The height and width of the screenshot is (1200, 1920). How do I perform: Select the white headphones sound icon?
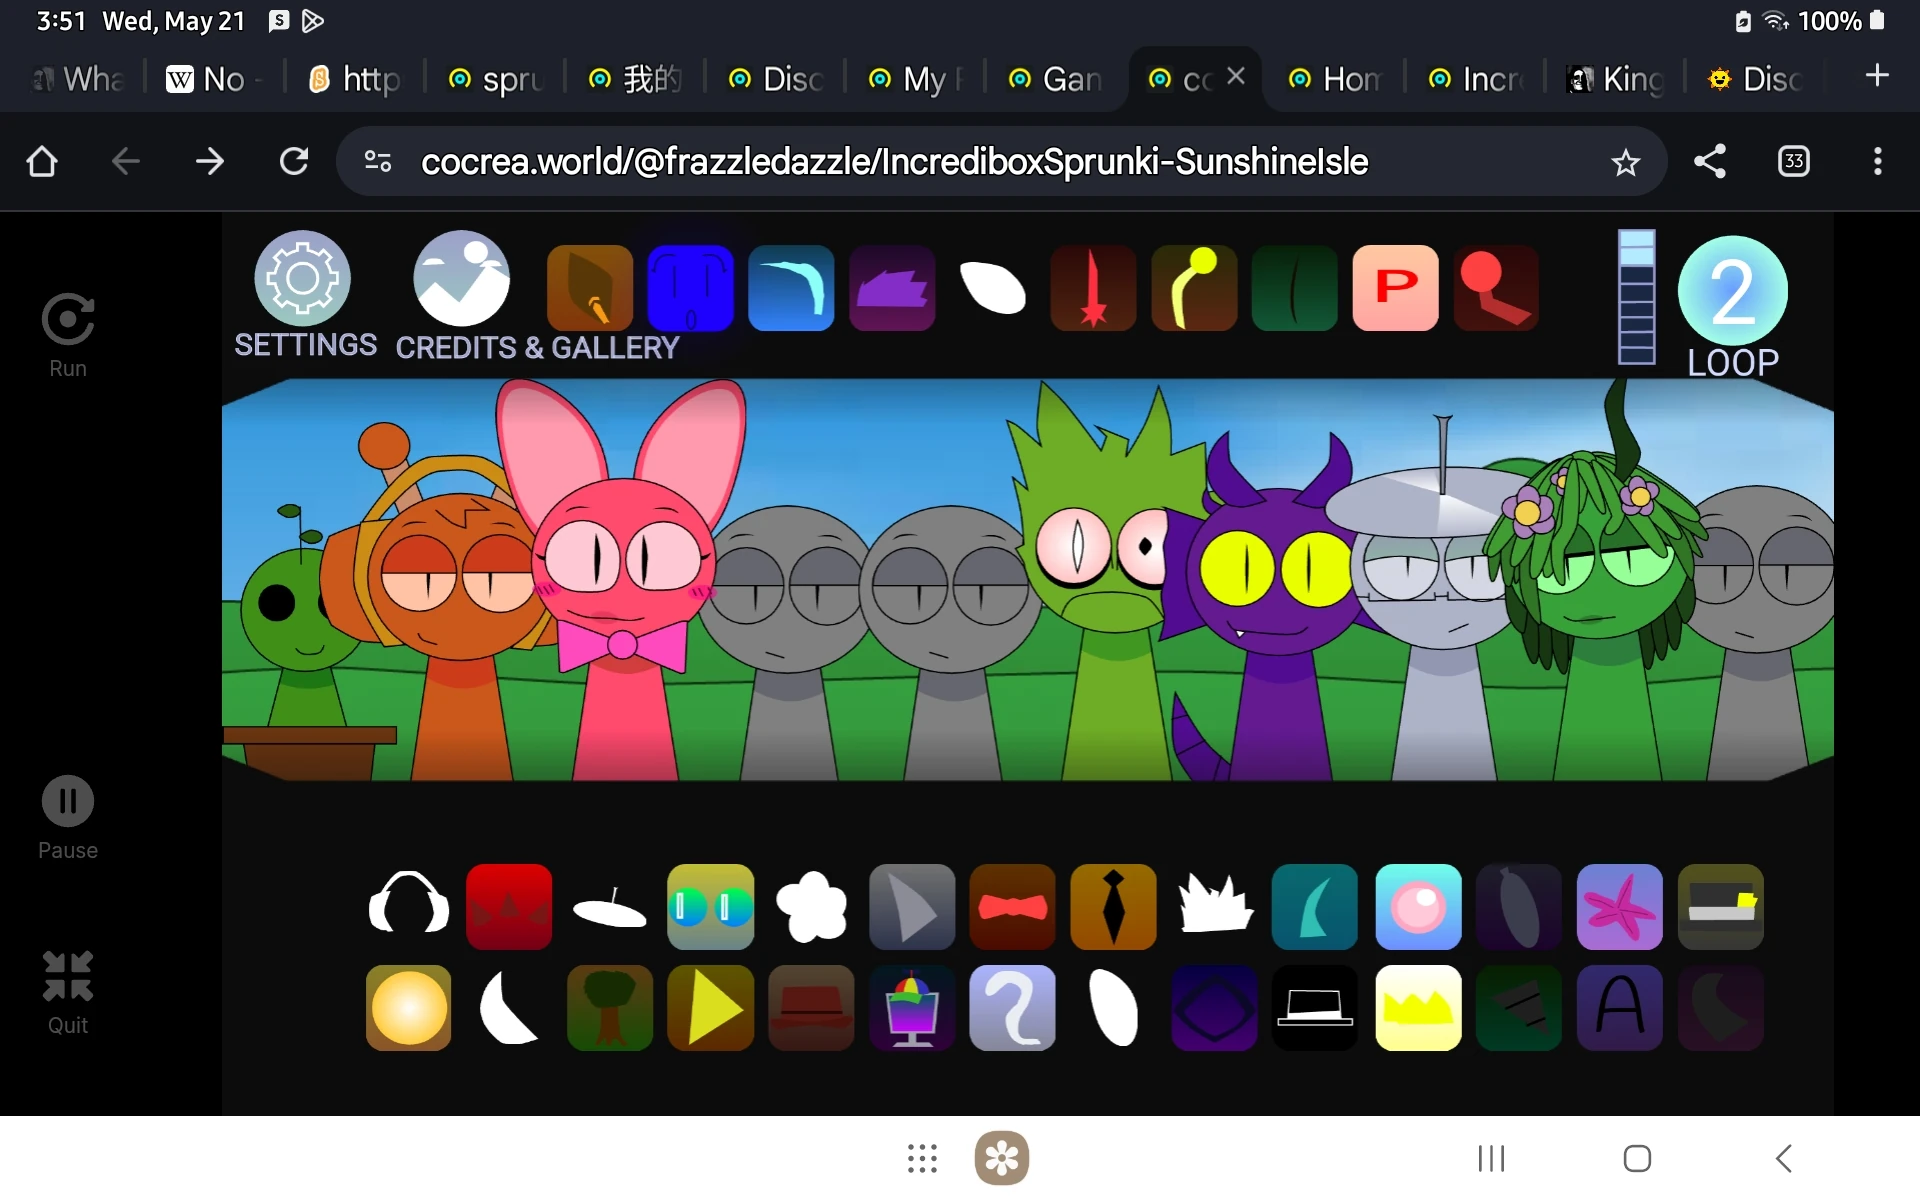[x=409, y=906]
